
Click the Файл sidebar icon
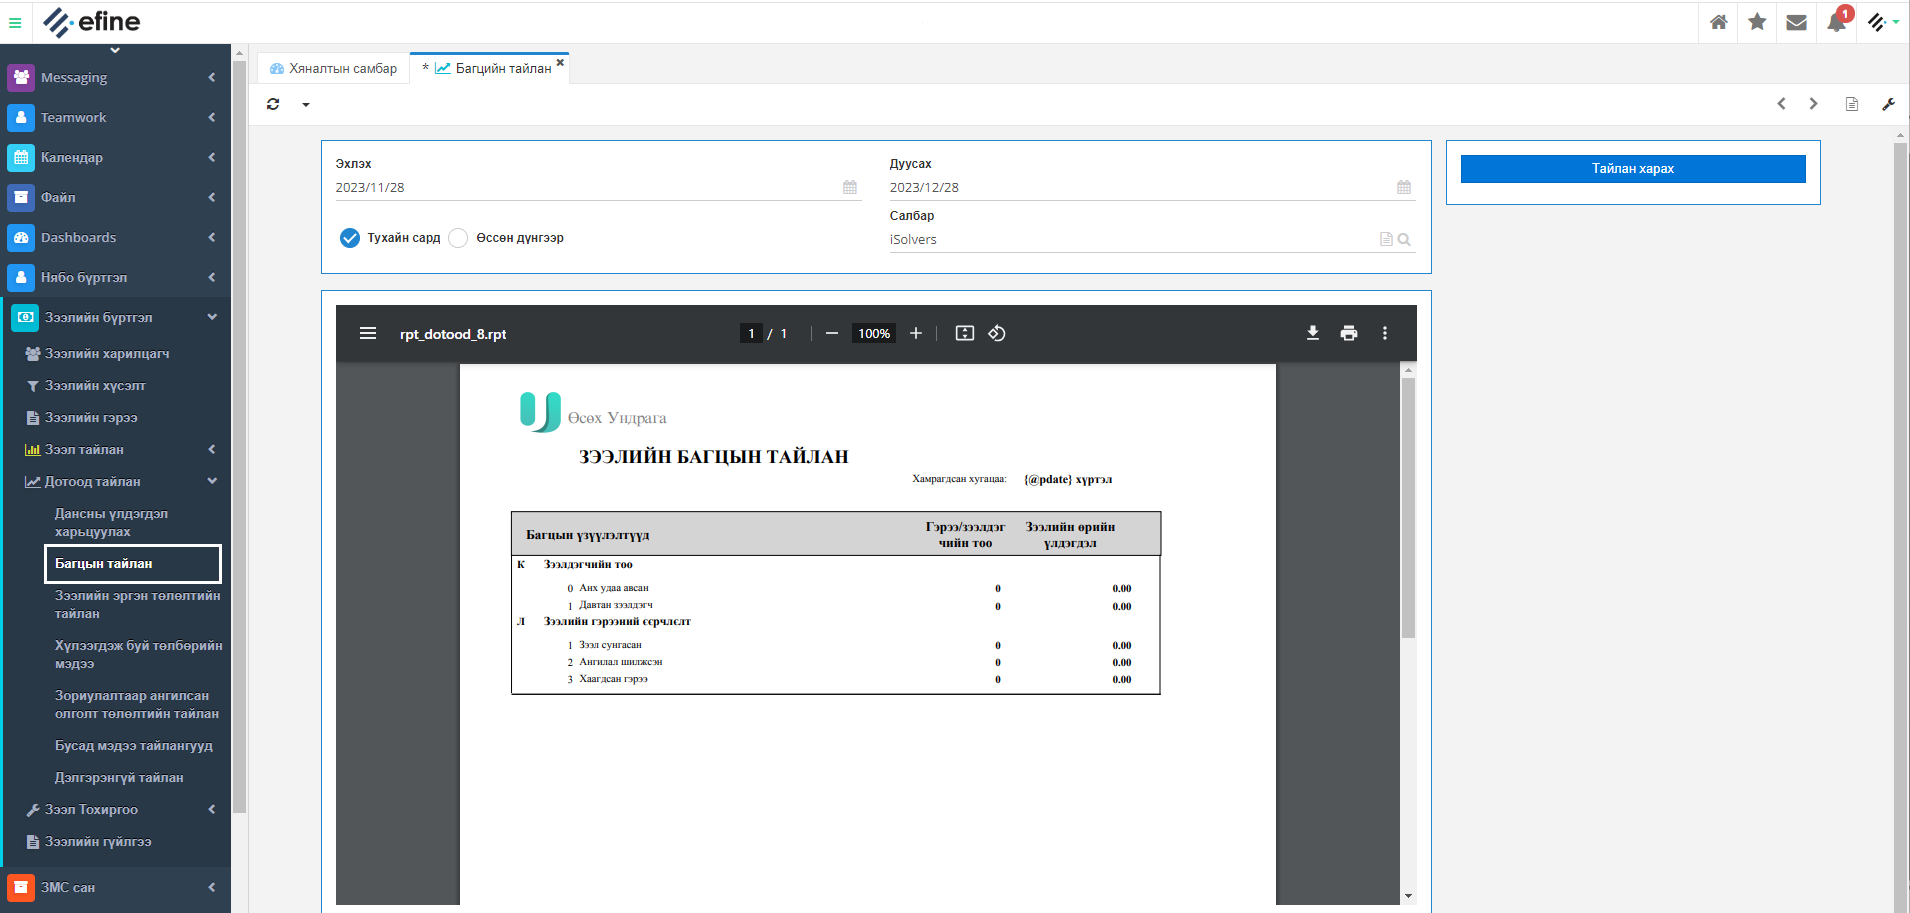pyautogui.click(x=21, y=197)
